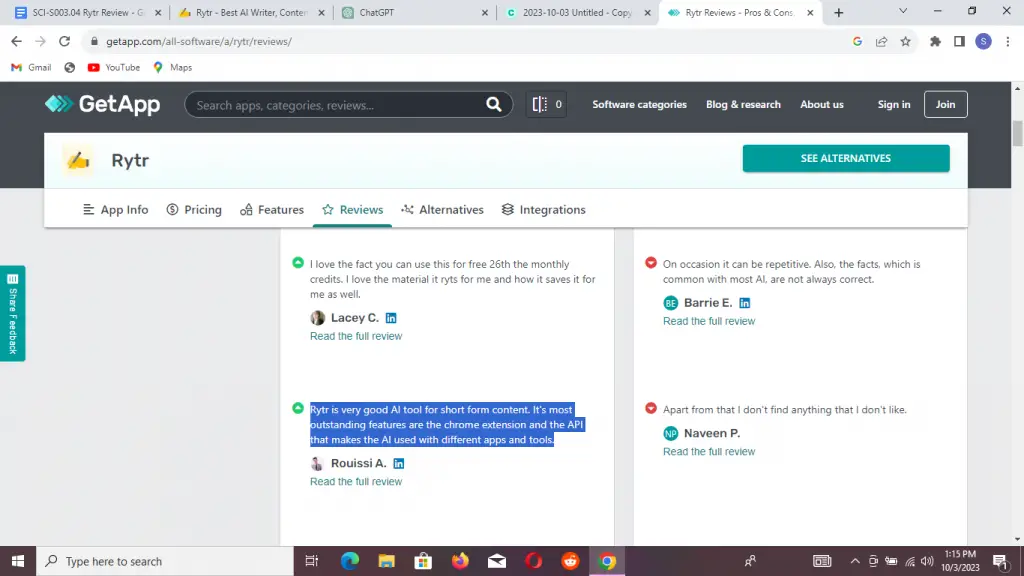Go back using browser back arrow
Screen dimensions: 1024x576
click(x=16, y=41)
